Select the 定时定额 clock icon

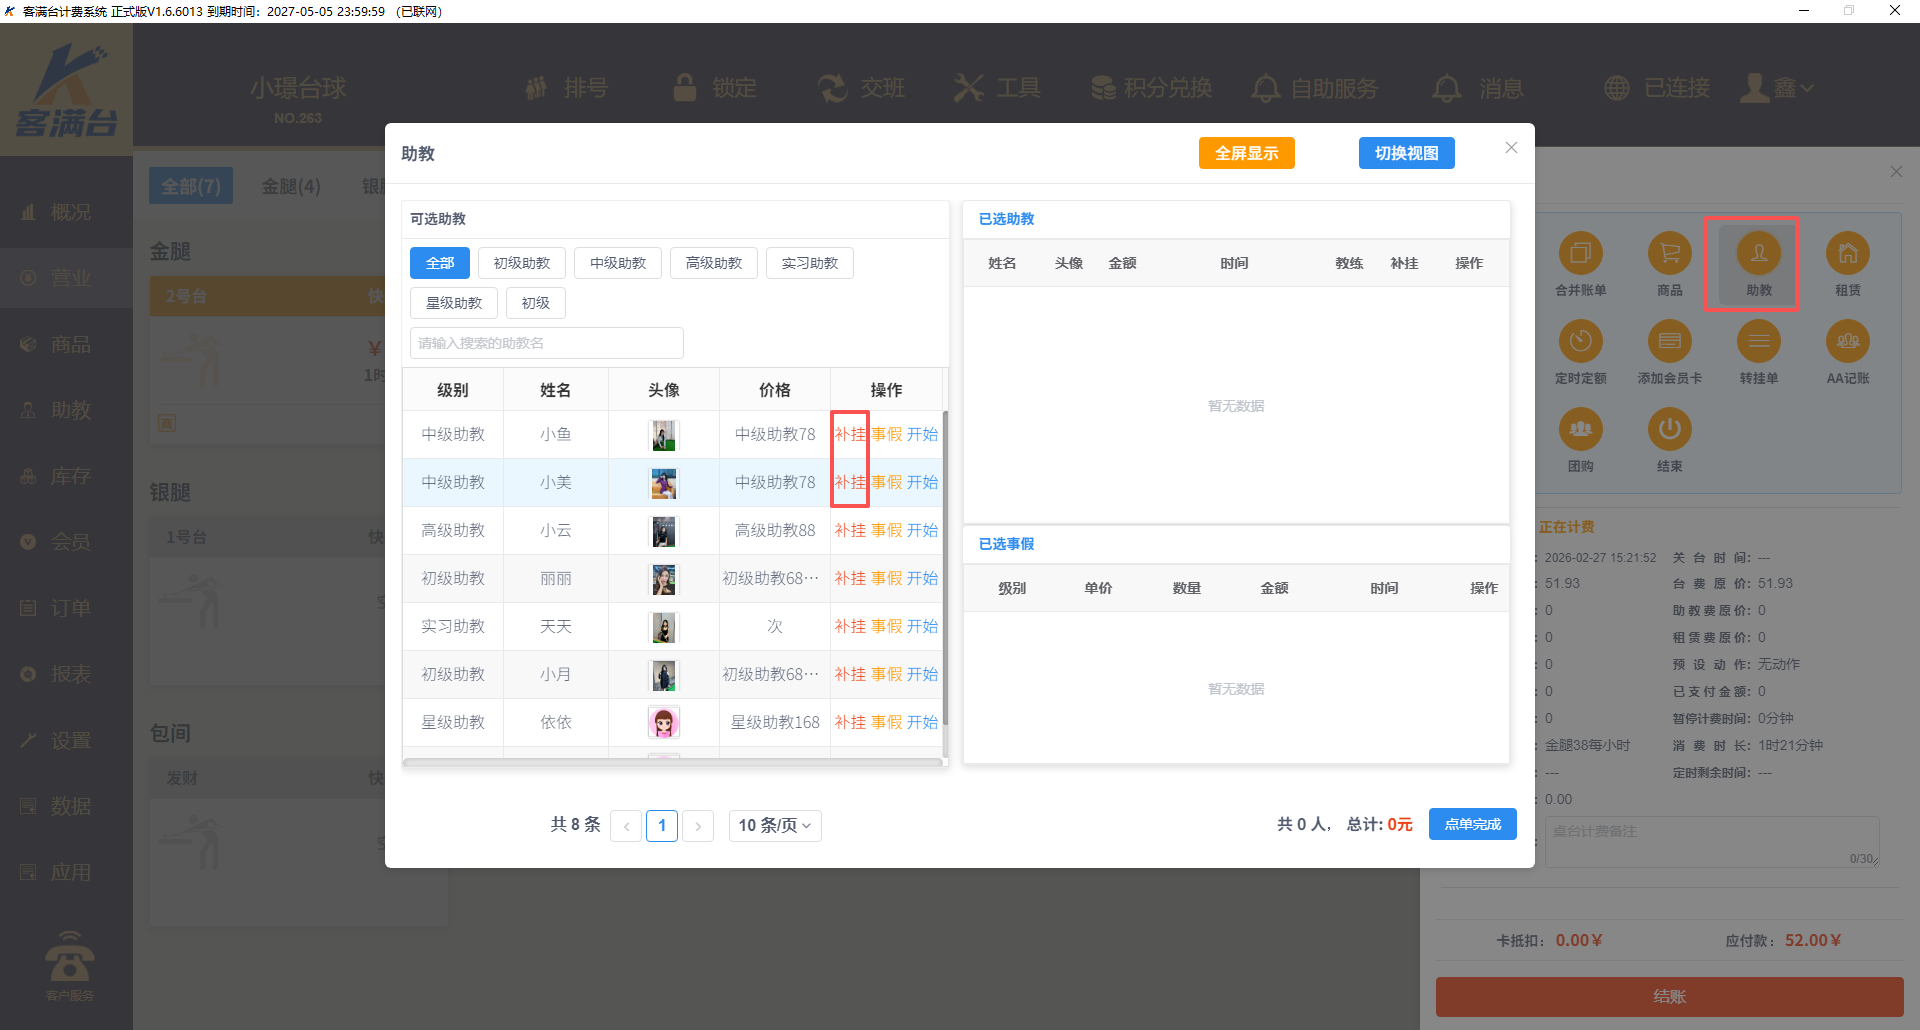1580,342
